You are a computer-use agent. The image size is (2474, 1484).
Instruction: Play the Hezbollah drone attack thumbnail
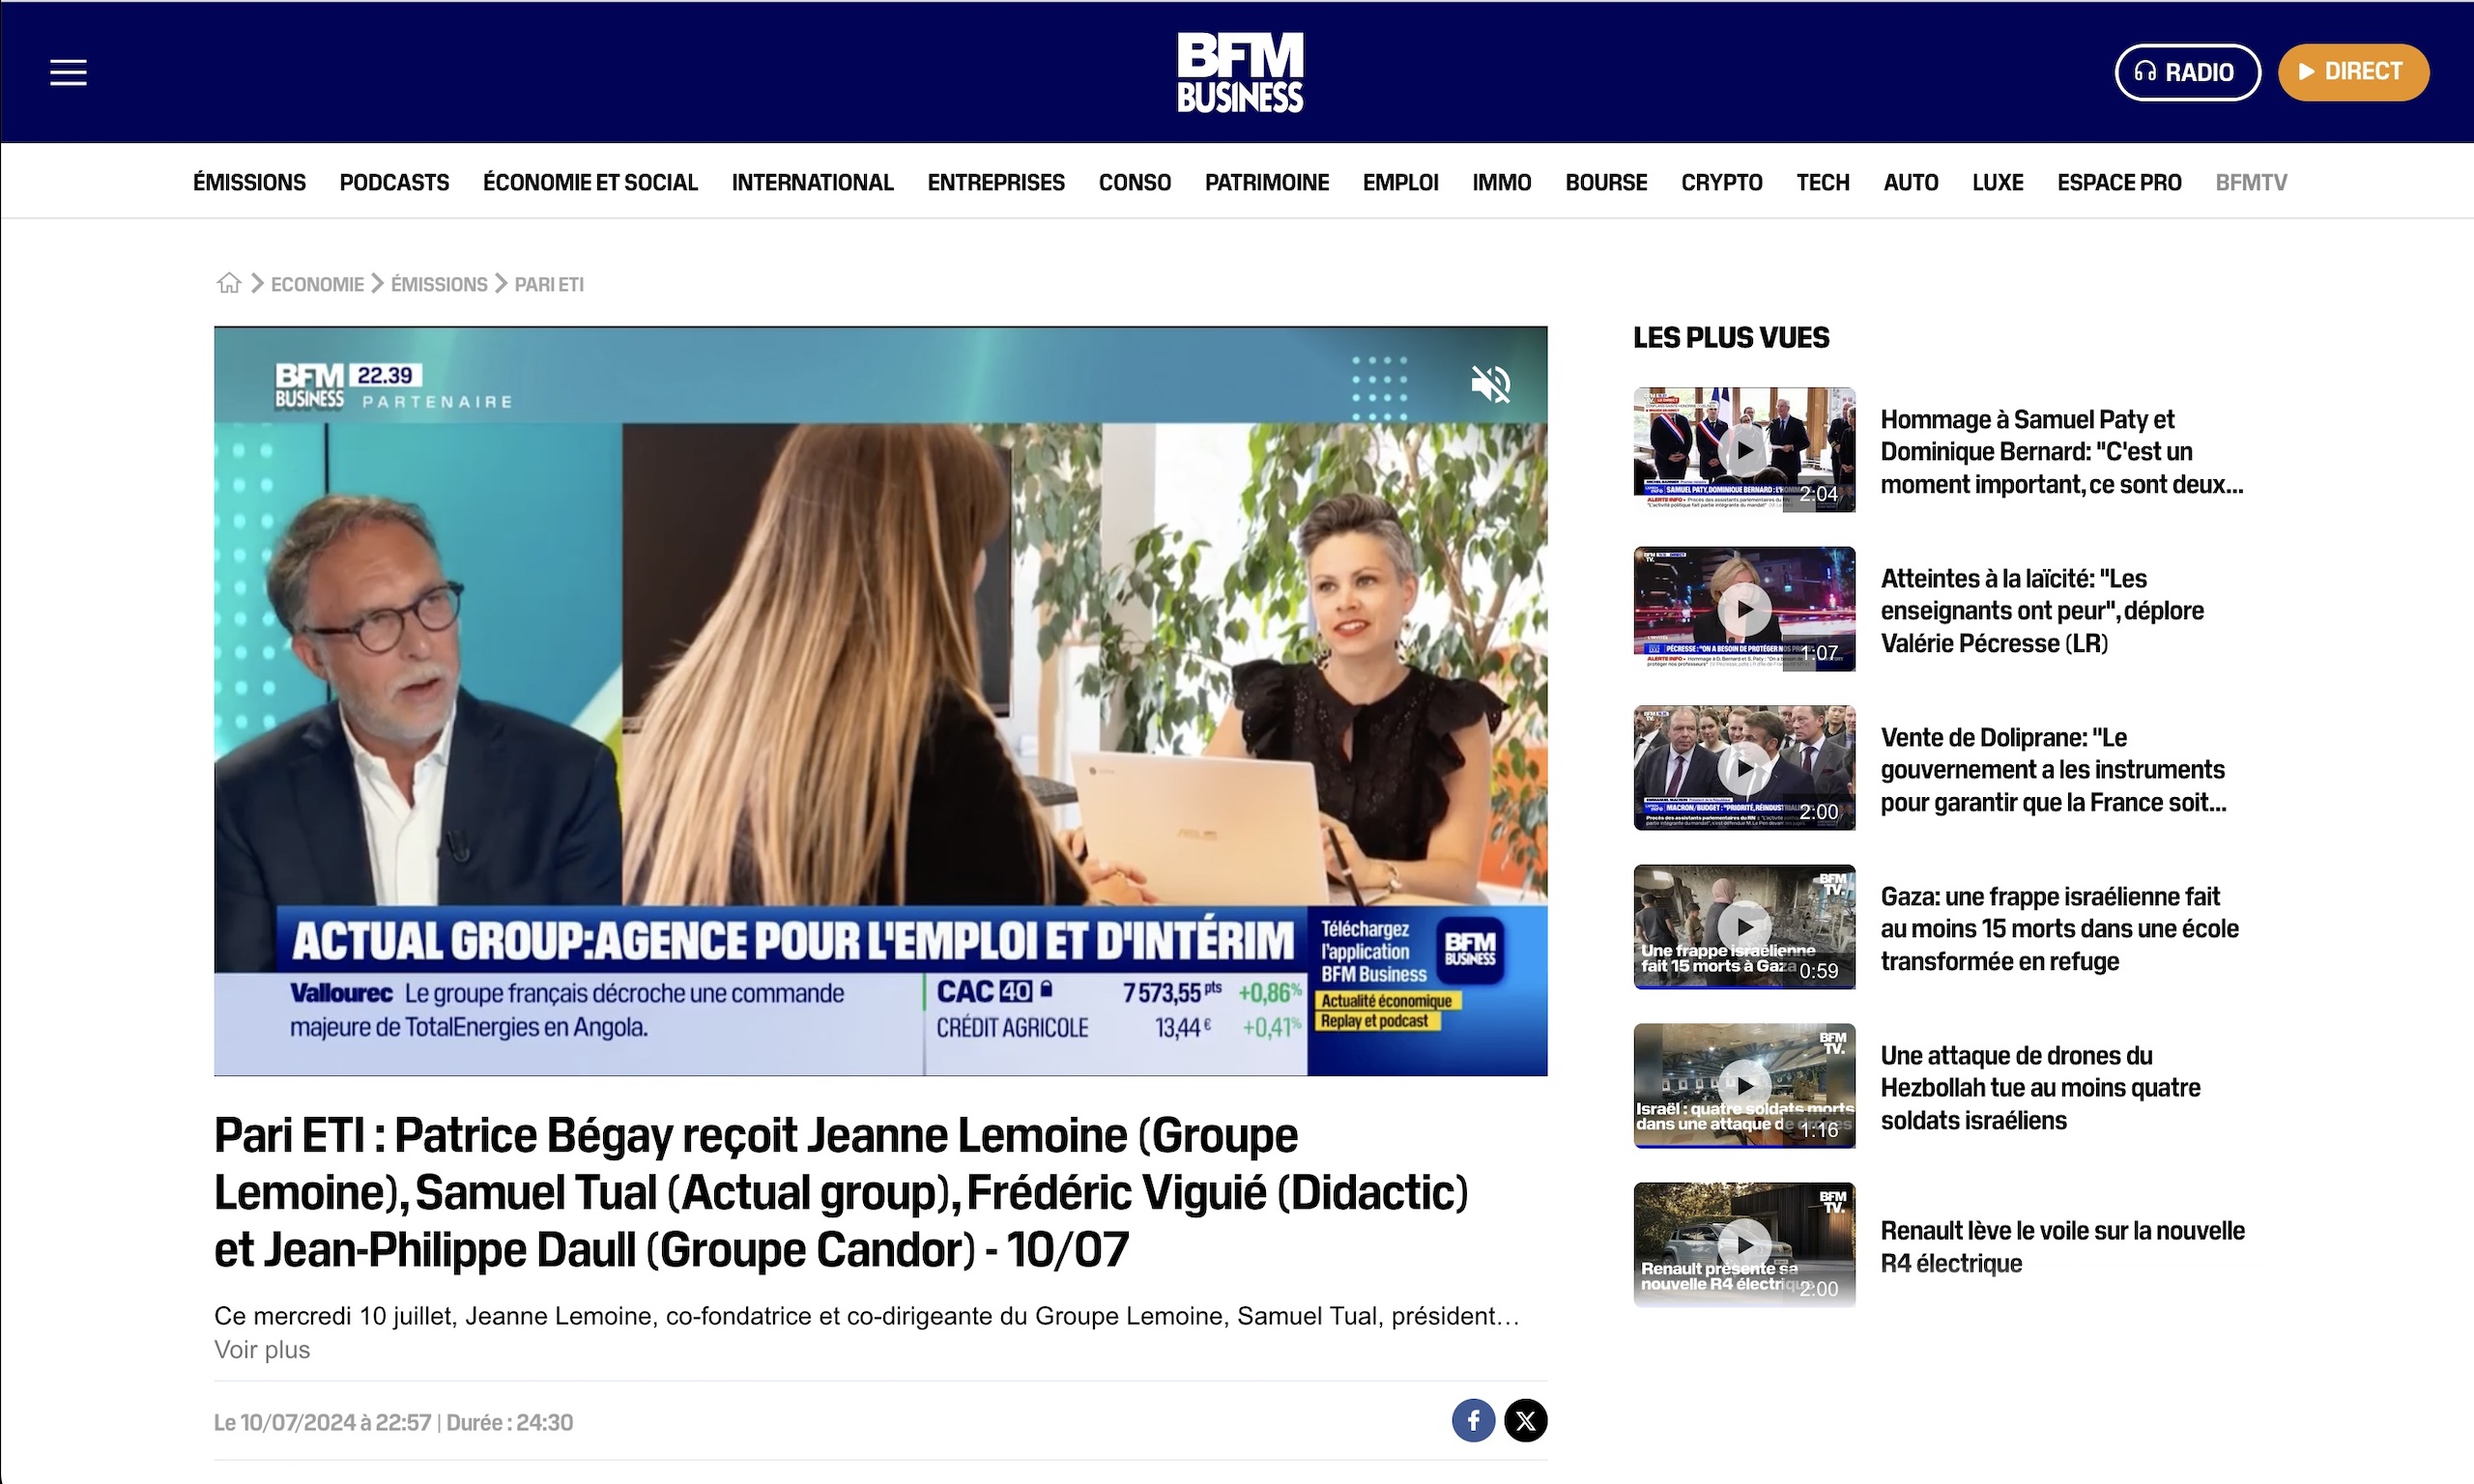1744,1085
